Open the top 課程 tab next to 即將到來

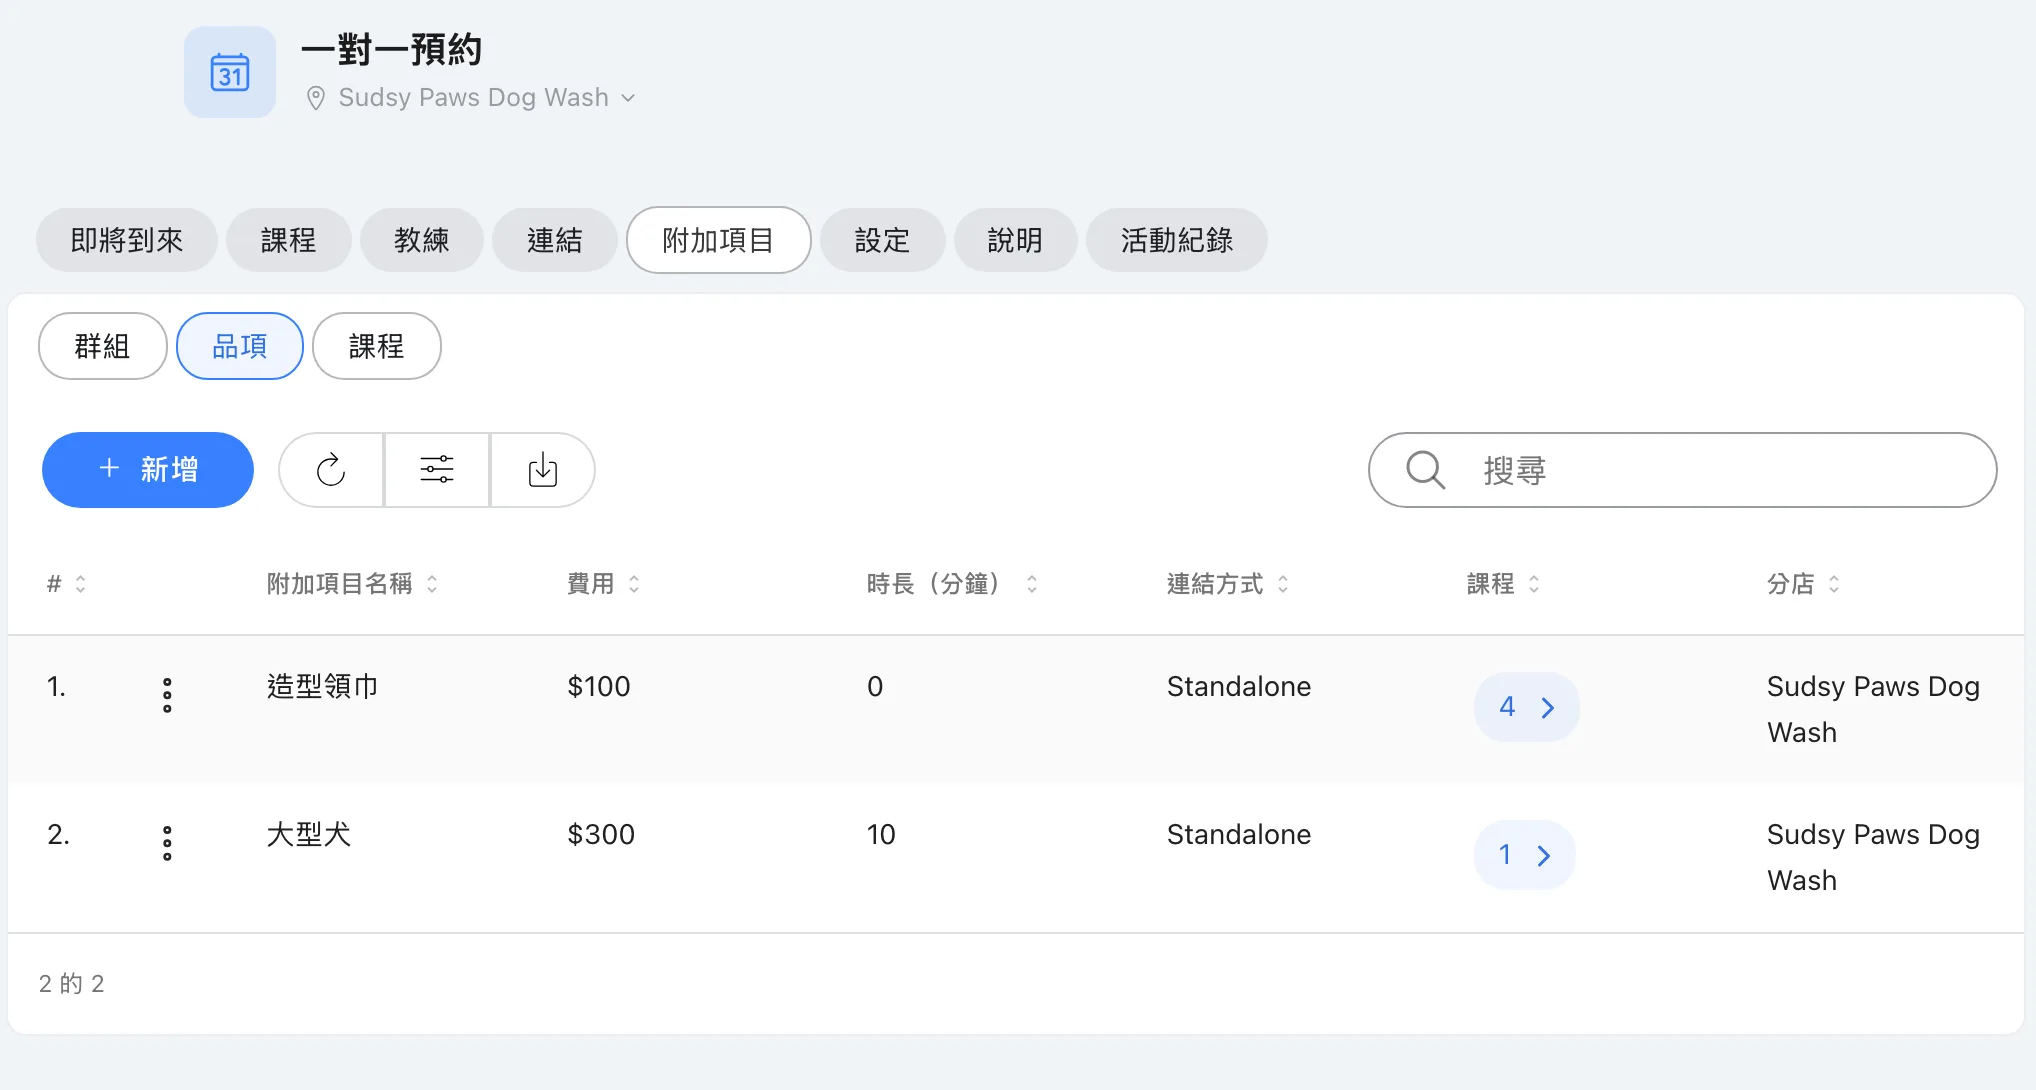pos(288,240)
